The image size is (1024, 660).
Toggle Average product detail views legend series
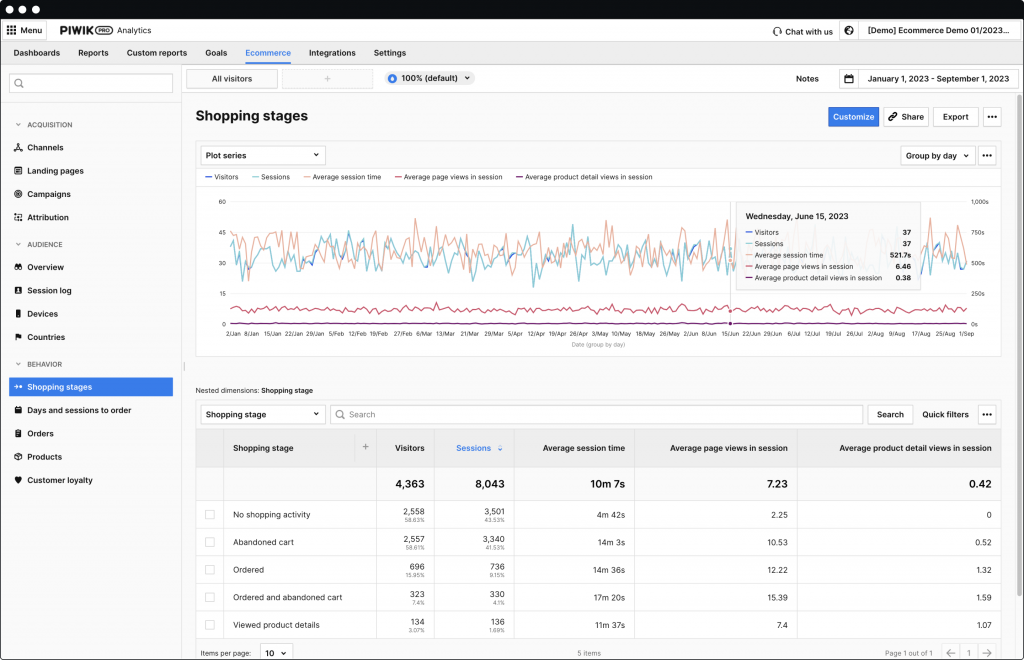[x=584, y=177]
